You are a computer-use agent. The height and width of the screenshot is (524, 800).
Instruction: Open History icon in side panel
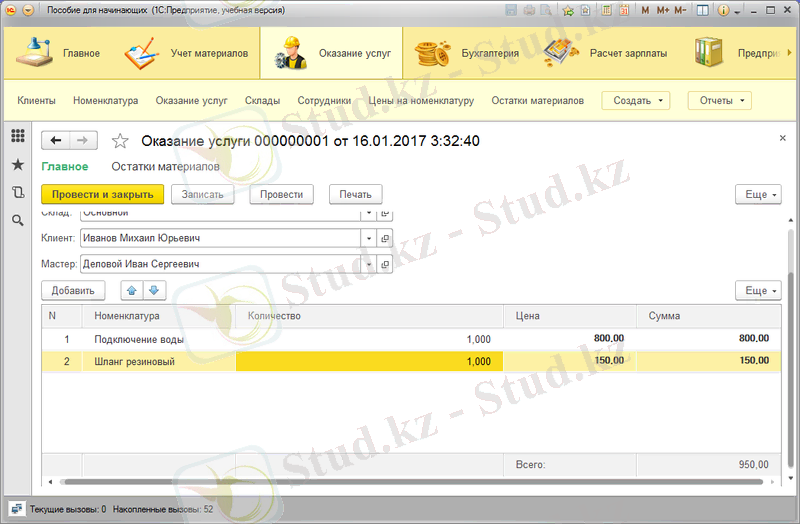18,192
